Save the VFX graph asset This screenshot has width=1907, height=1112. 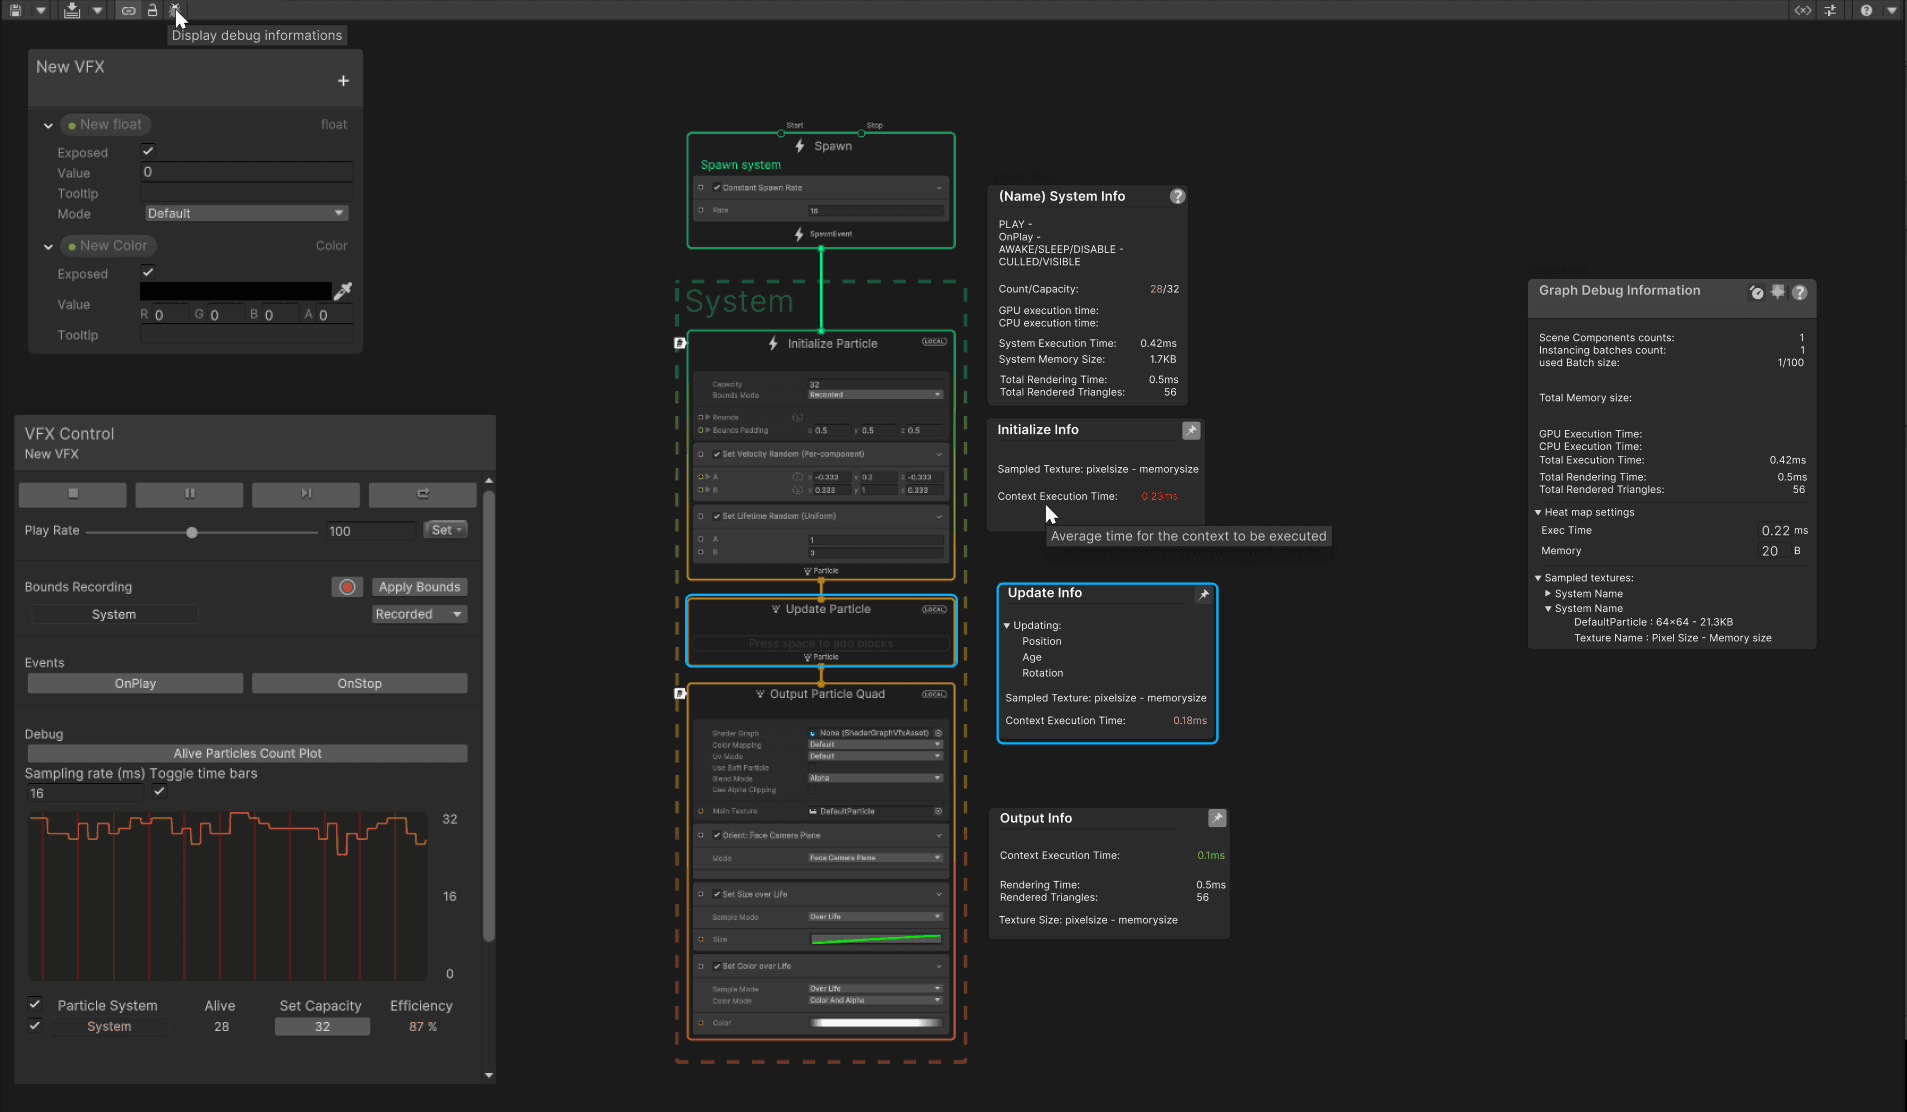(x=14, y=10)
